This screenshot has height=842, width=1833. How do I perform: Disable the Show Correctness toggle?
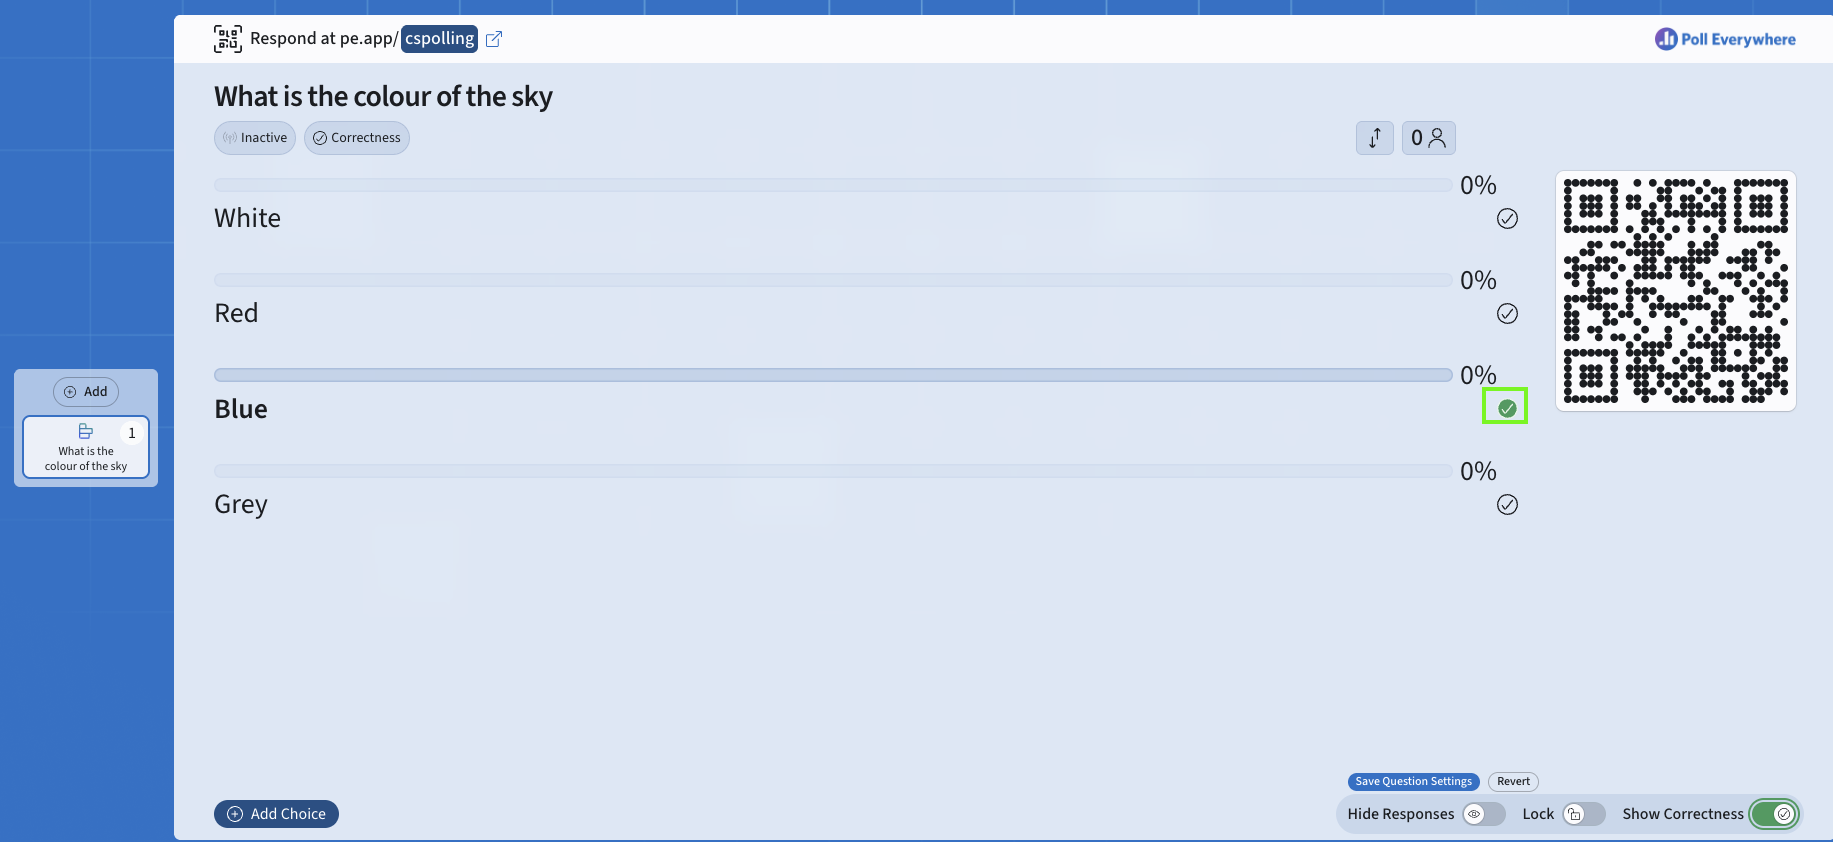(1774, 814)
